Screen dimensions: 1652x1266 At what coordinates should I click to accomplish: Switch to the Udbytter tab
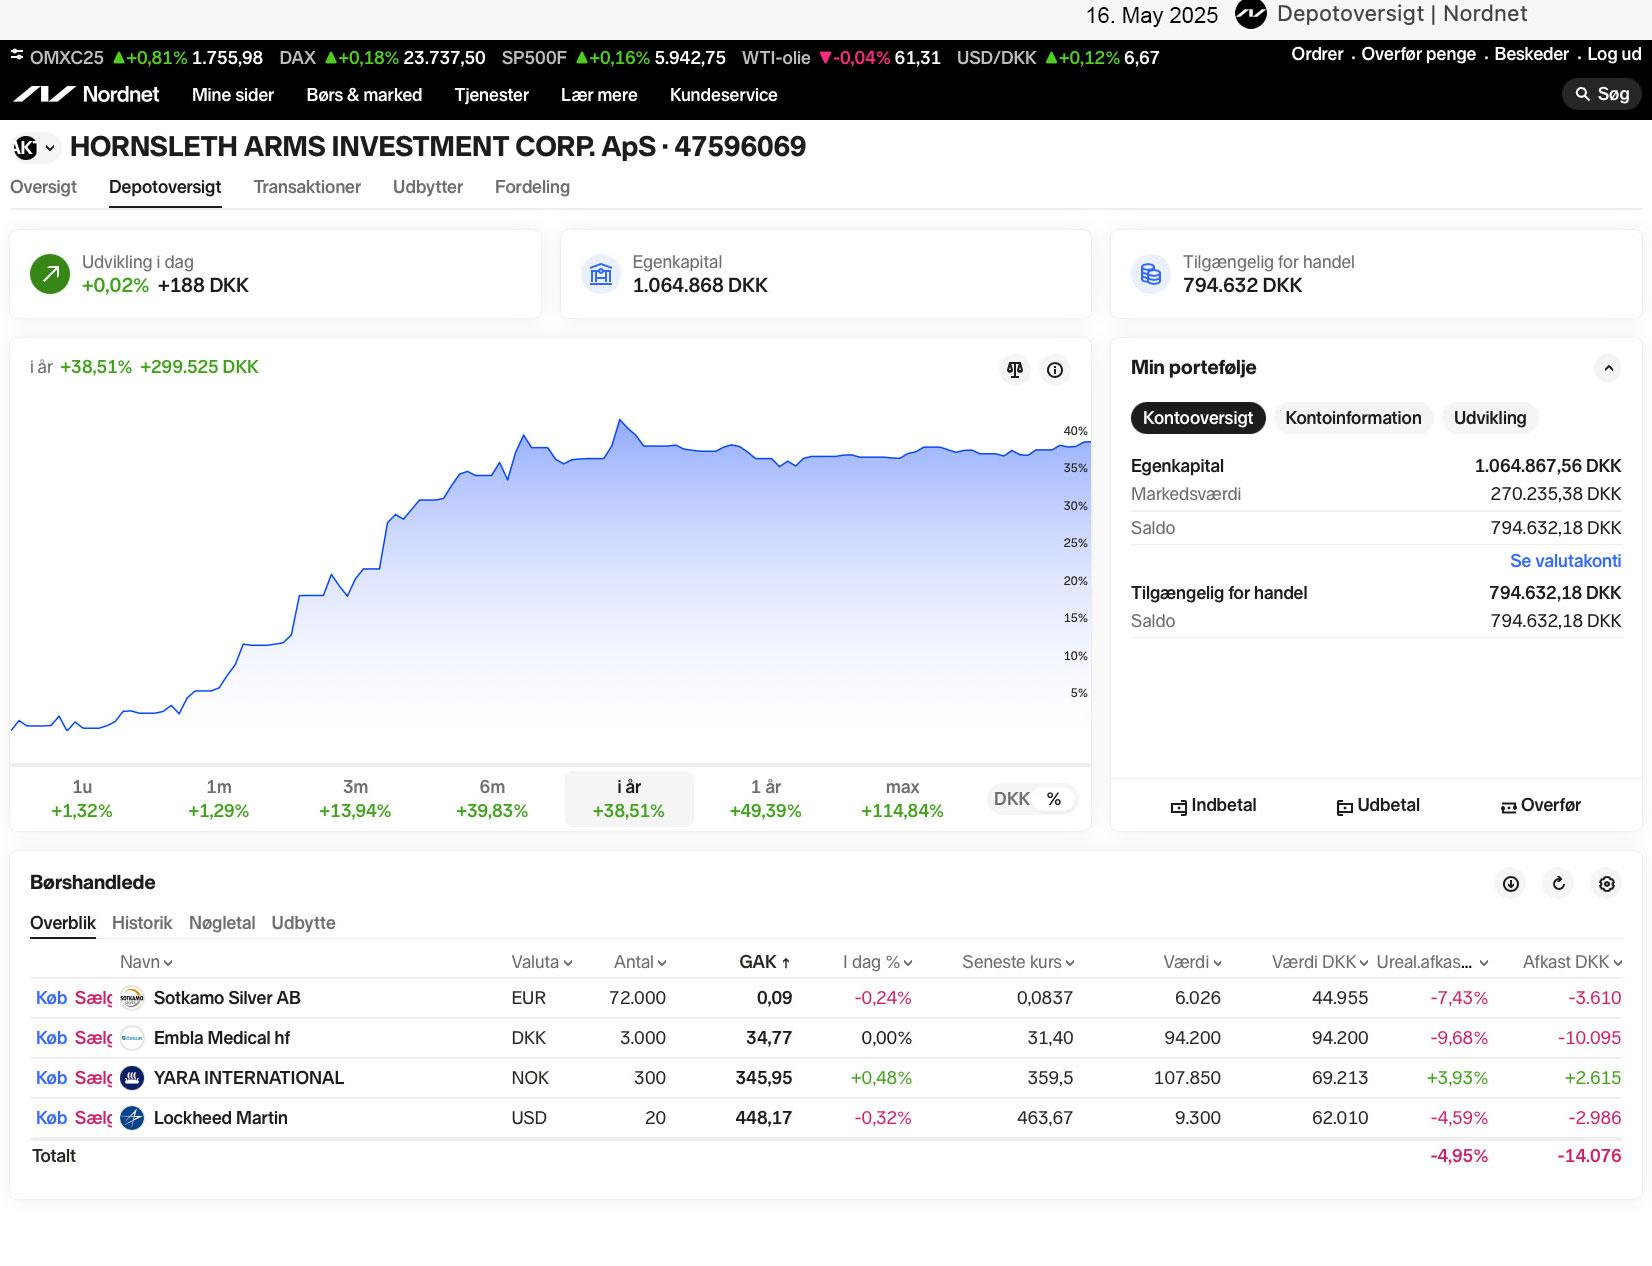[x=428, y=187]
